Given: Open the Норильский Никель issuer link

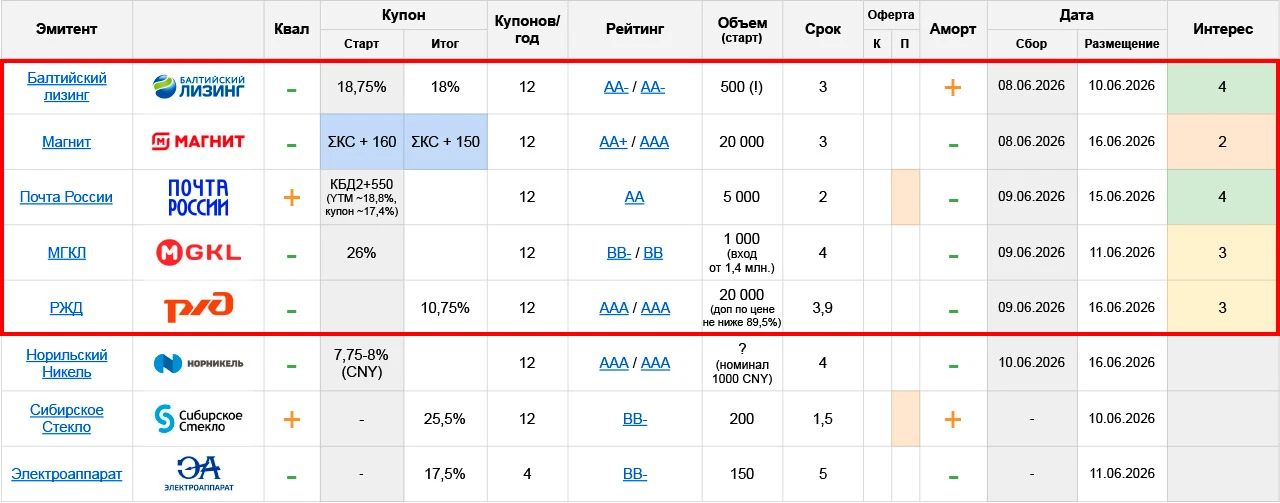Looking at the screenshot, I should pyautogui.click(x=67, y=363).
